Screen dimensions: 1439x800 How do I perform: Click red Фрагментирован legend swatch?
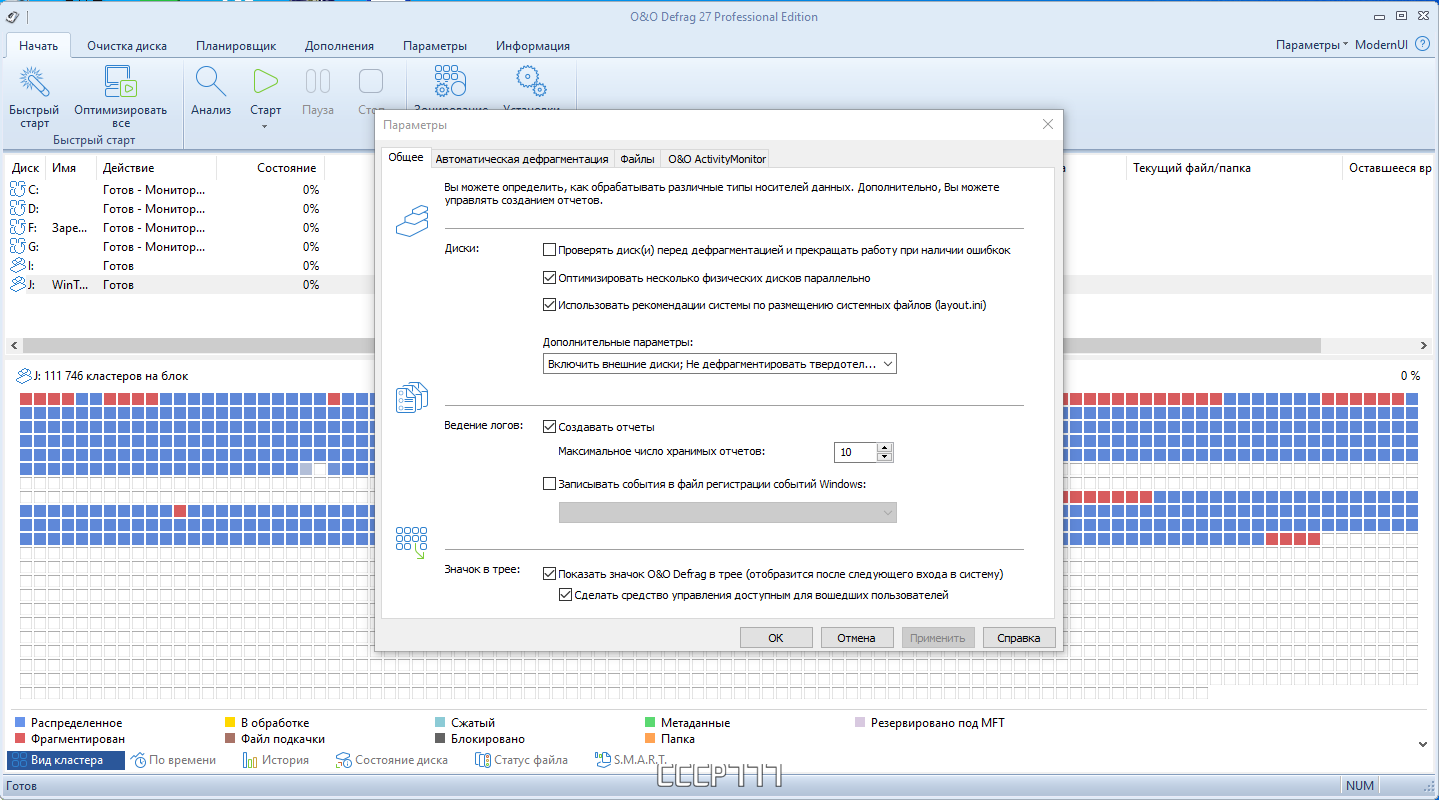point(20,739)
